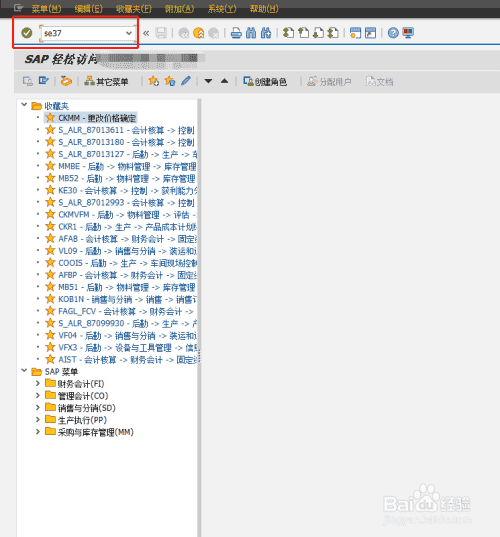Click the User Menu icon in the application toolbar
500x537 pixels.
click(28, 81)
